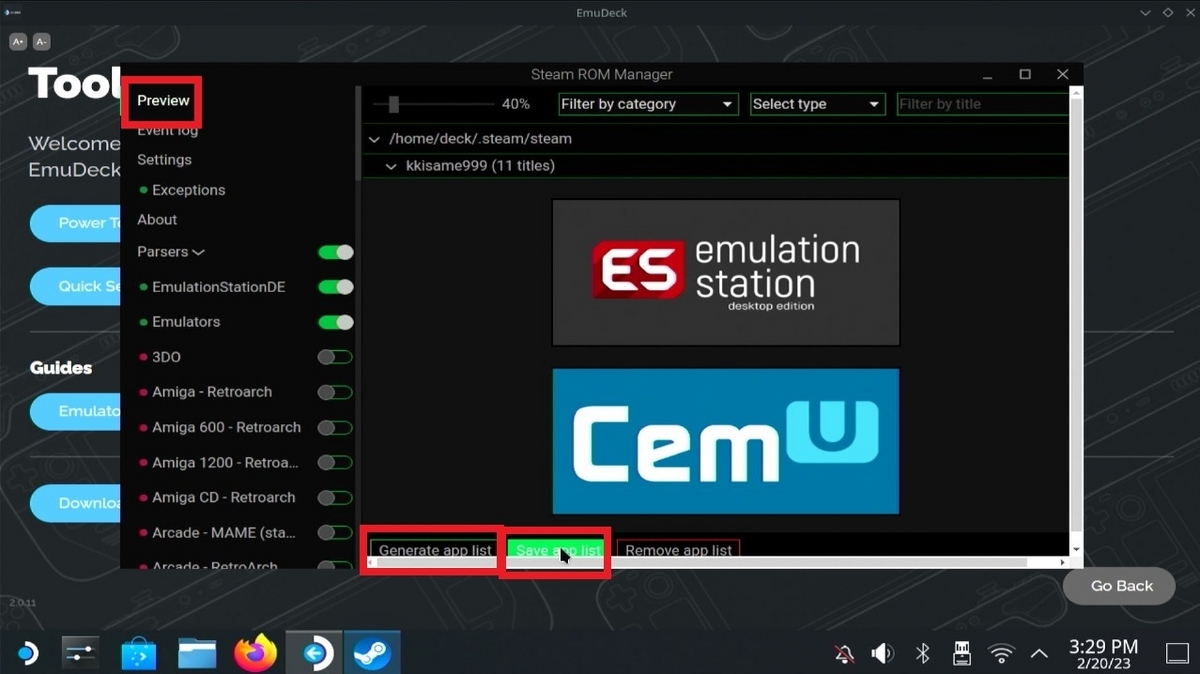The width and height of the screenshot is (1200, 674).
Task: Switch to the EmuDeck taskbar icon
Action: [x=314, y=654]
